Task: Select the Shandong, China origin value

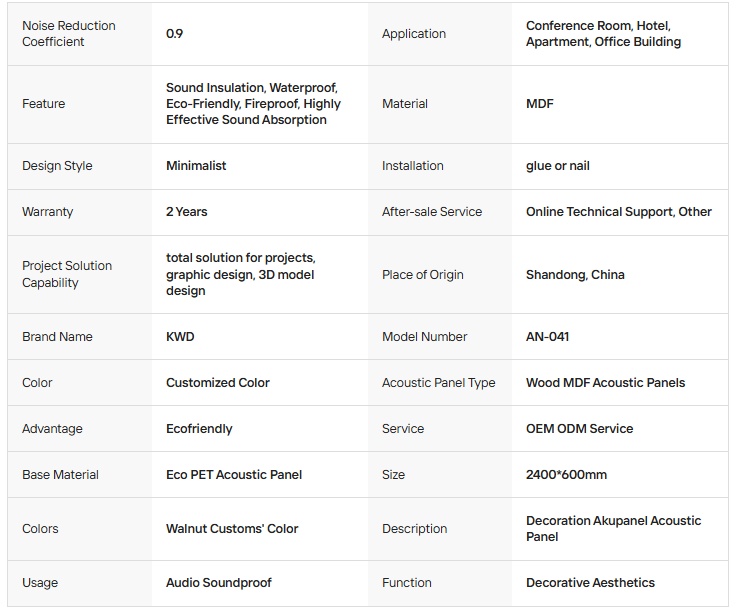Action: 575,275
